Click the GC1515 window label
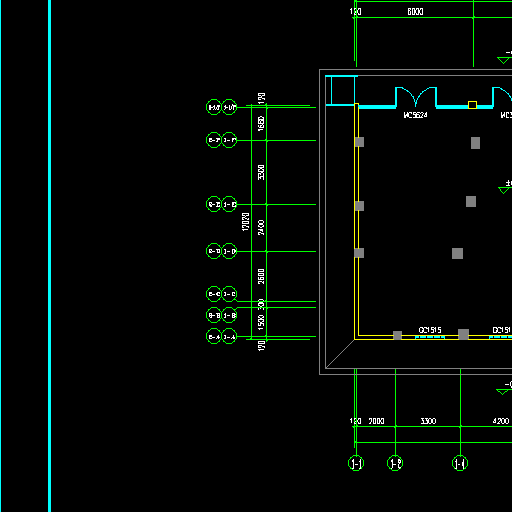The width and height of the screenshot is (512, 512). coord(430,330)
